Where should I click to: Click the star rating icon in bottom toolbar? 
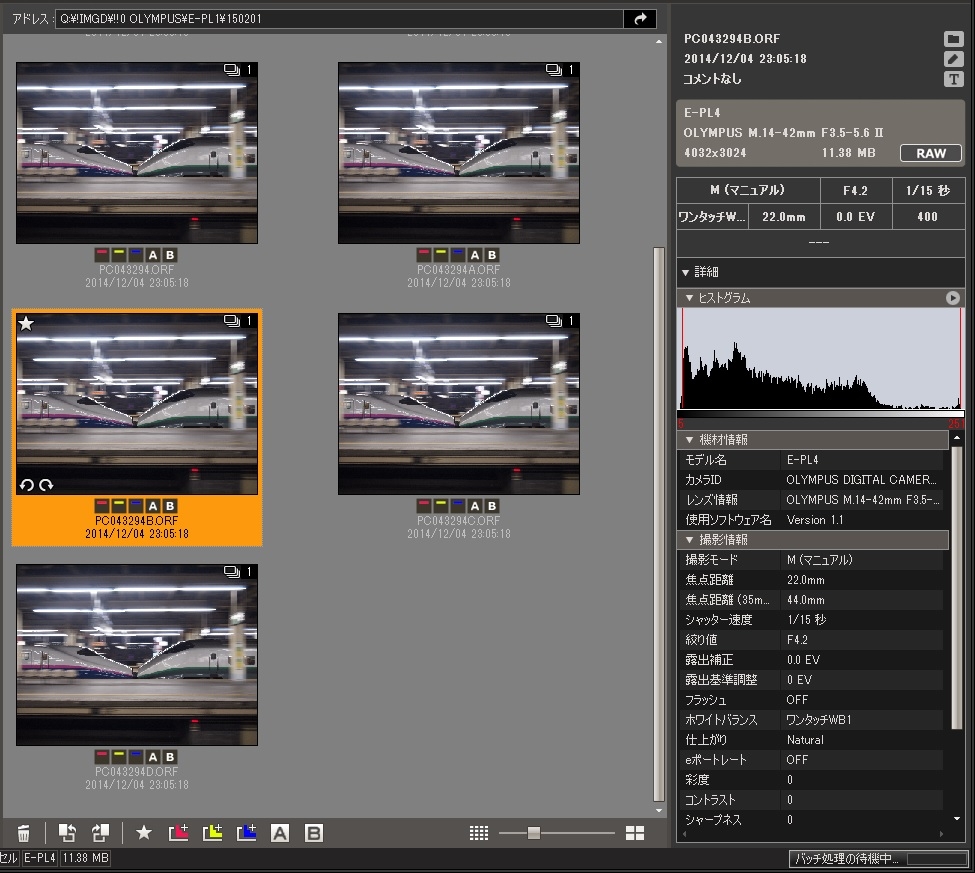tap(144, 833)
